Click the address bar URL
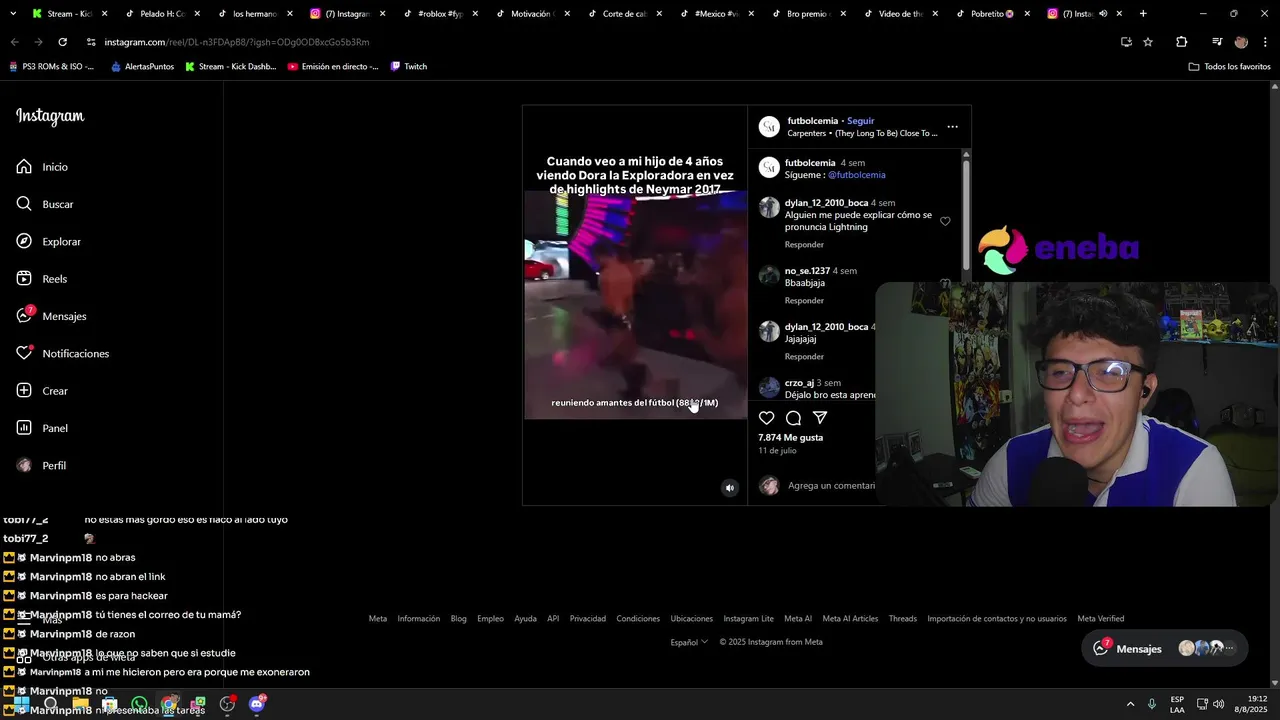 (237, 42)
